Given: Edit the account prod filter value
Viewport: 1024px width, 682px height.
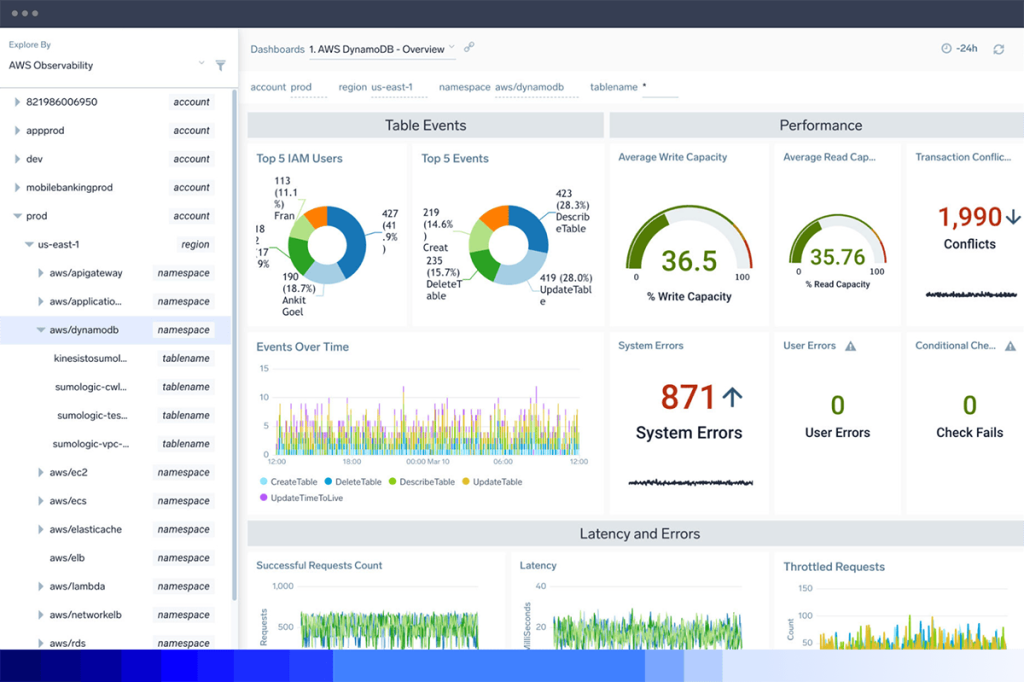Looking at the screenshot, I should coord(300,87).
